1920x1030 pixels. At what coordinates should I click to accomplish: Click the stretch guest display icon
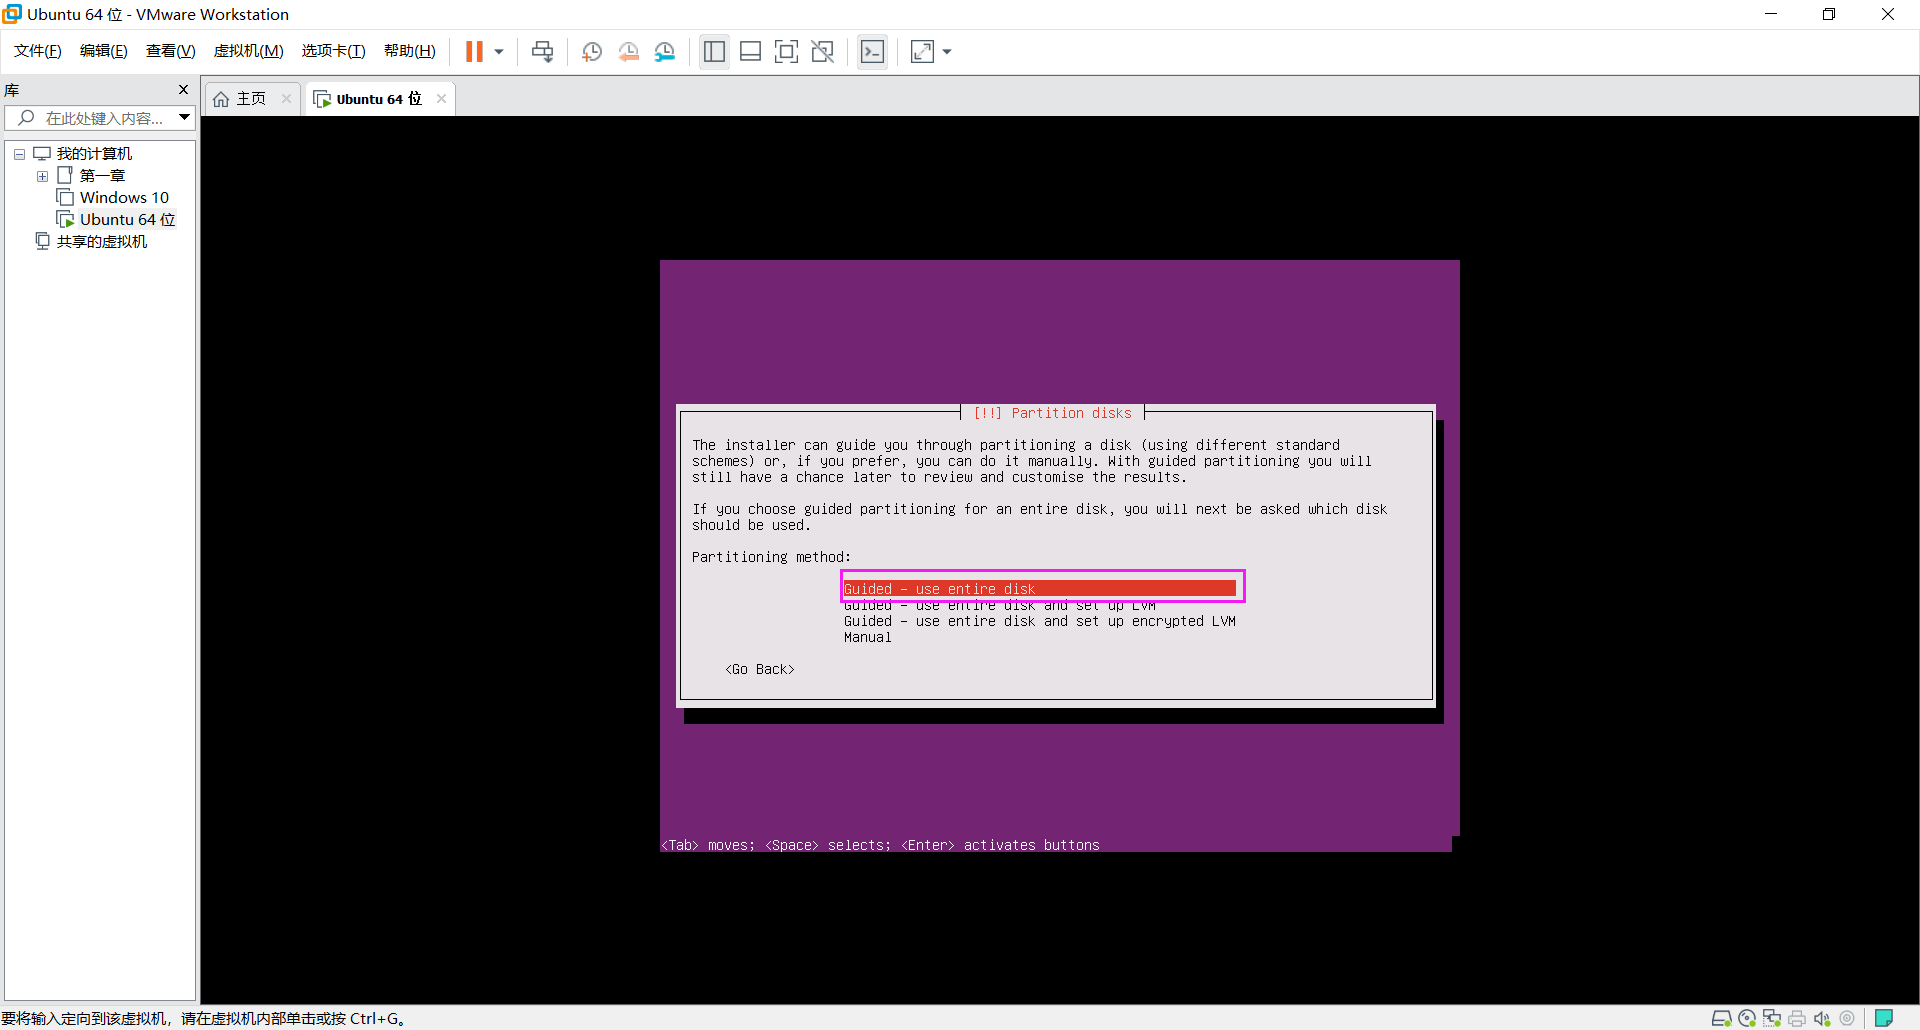(922, 52)
